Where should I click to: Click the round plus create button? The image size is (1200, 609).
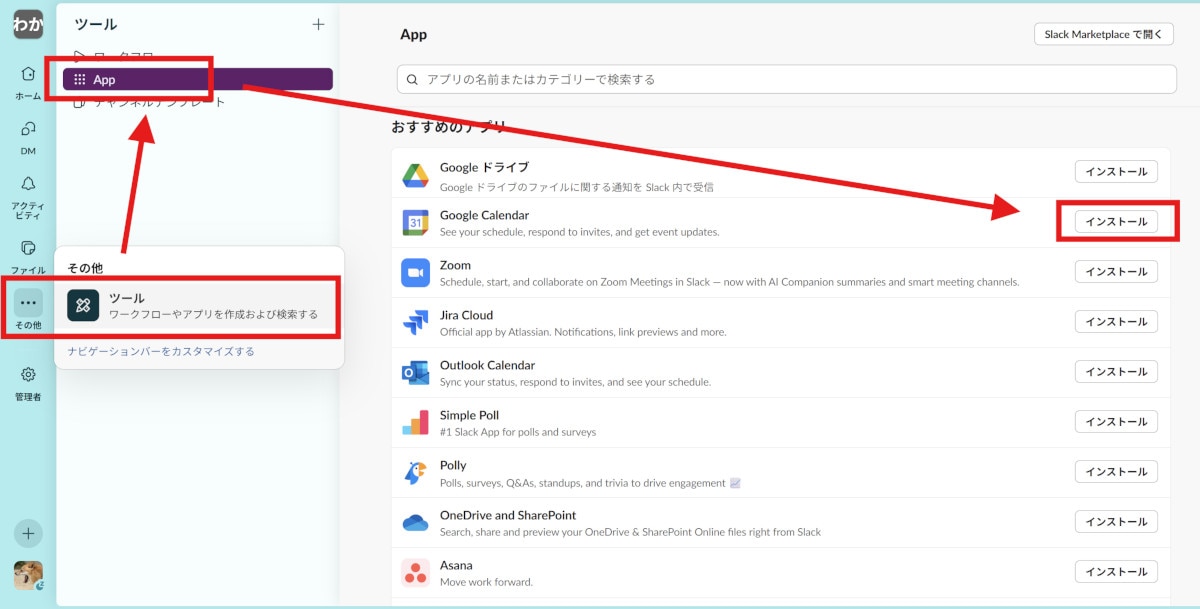28,533
